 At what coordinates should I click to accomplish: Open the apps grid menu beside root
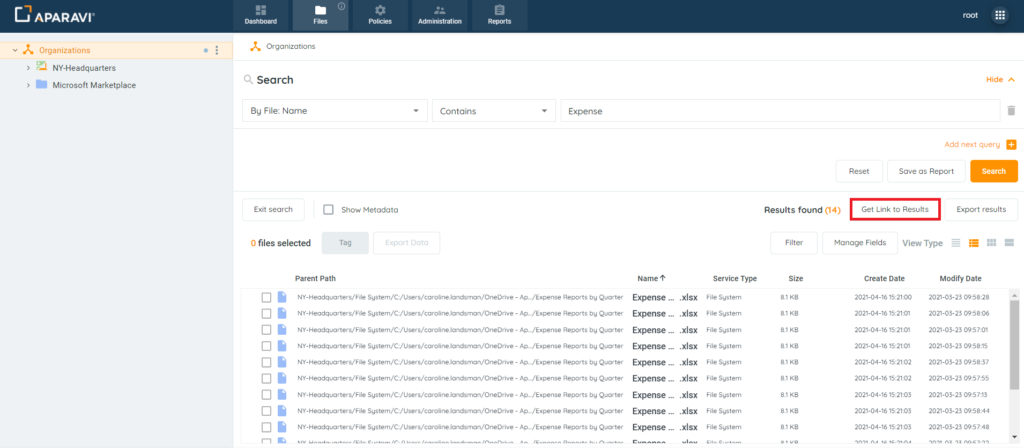tap(999, 15)
